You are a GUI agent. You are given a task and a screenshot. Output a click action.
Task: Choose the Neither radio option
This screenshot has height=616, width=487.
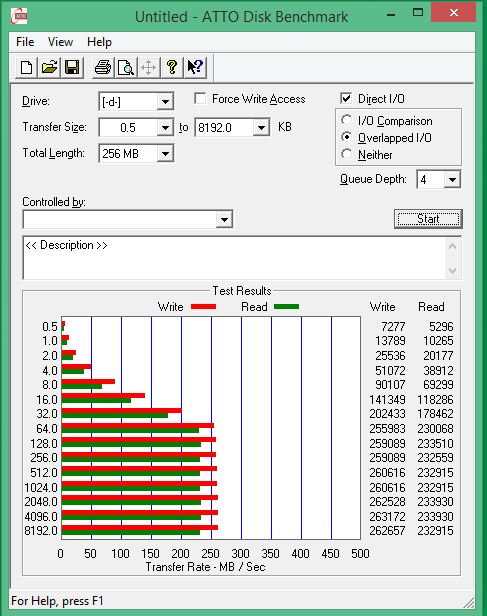click(346, 154)
